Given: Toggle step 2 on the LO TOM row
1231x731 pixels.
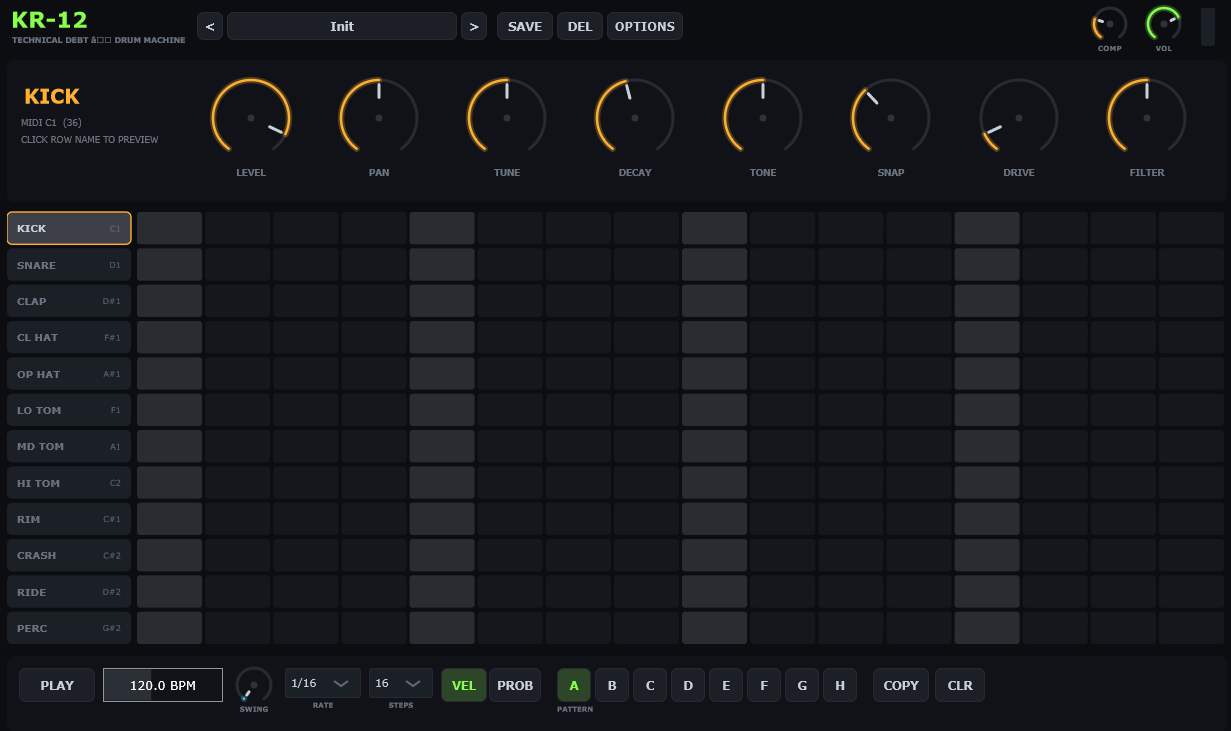Looking at the screenshot, I should pos(238,410).
